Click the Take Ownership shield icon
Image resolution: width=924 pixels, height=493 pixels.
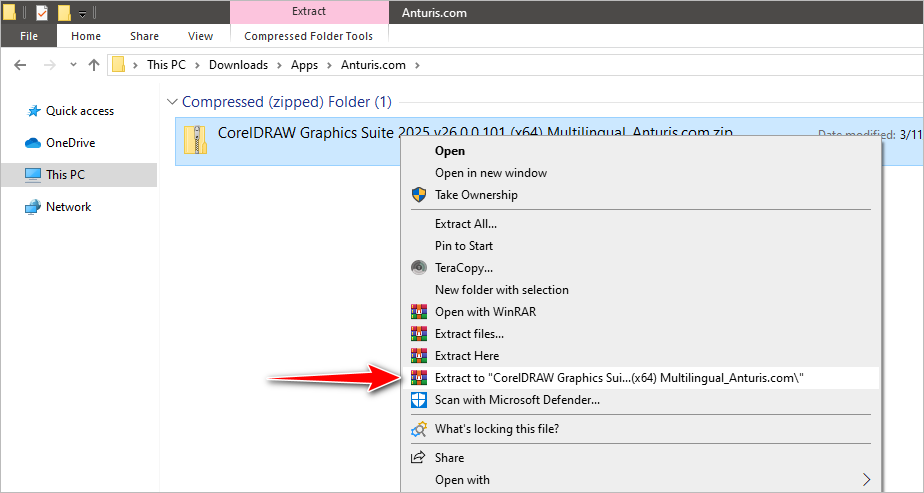pyautogui.click(x=419, y=195)
